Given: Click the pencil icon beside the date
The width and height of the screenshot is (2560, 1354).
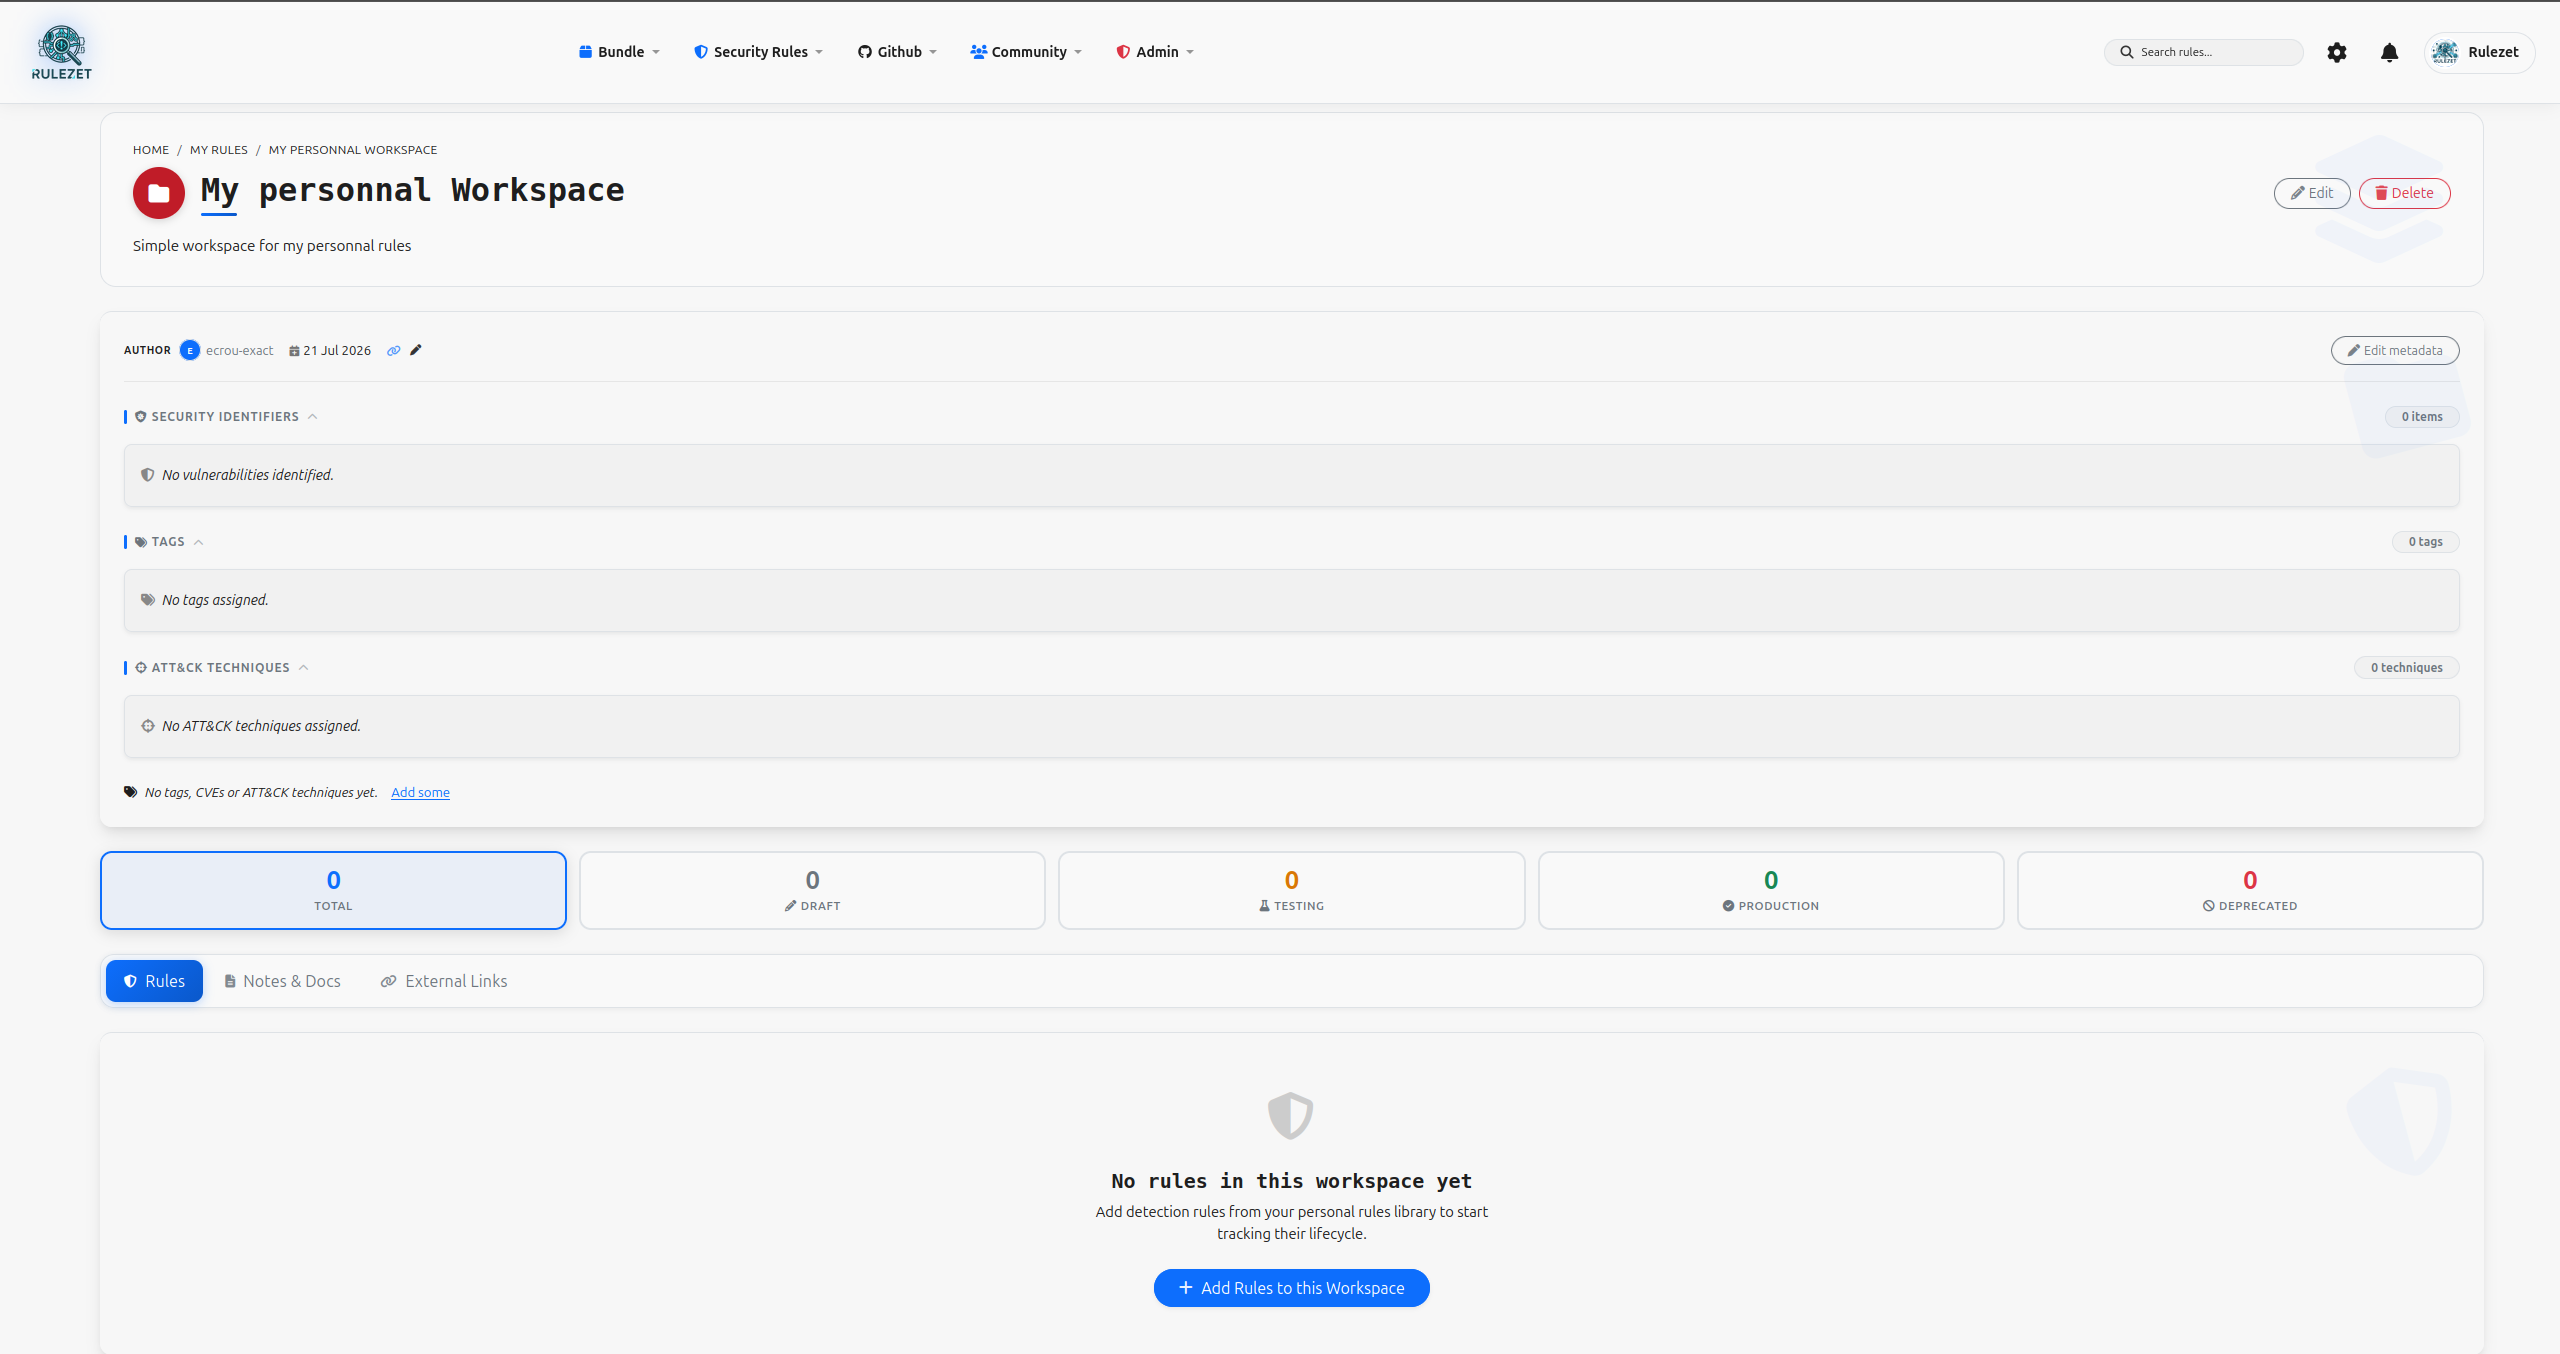Looking at the screenshot, I should tap(416, 350).
